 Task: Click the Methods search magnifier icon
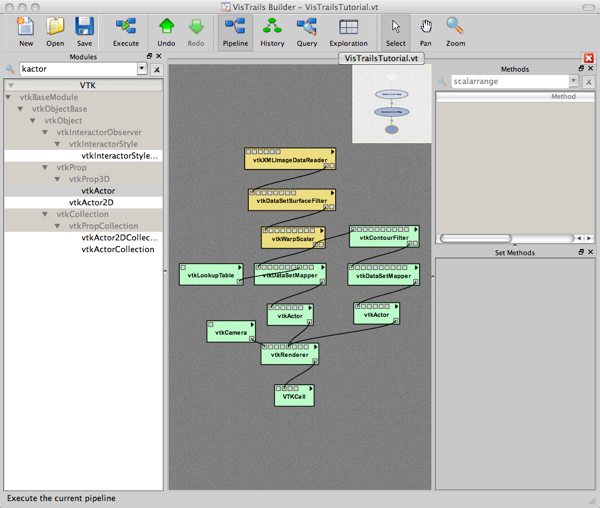click(x=442, y=81)
